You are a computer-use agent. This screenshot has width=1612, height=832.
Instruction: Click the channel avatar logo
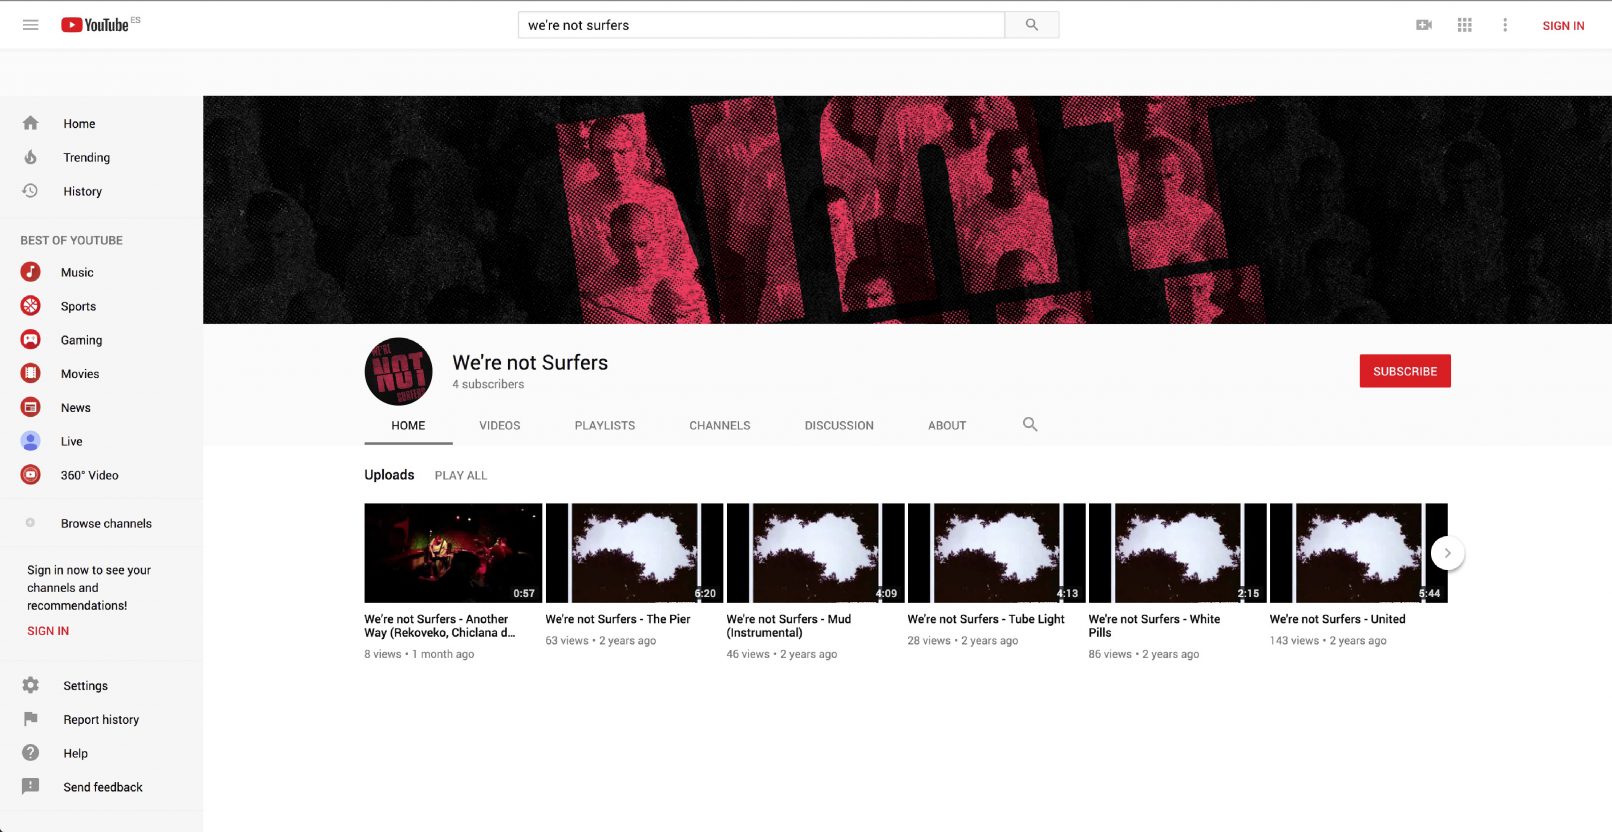pos(398,372)
